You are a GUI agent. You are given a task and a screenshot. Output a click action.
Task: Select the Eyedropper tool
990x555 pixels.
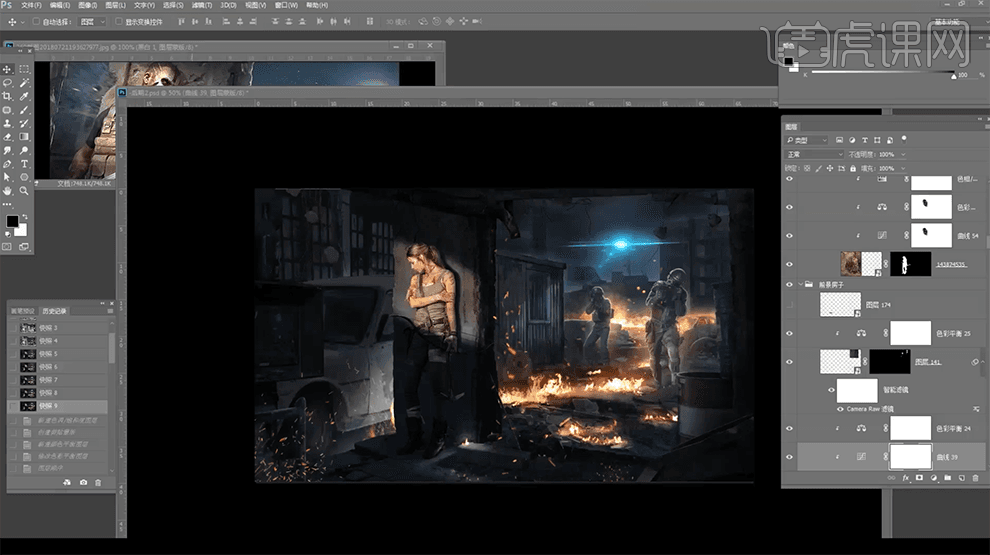24,96
